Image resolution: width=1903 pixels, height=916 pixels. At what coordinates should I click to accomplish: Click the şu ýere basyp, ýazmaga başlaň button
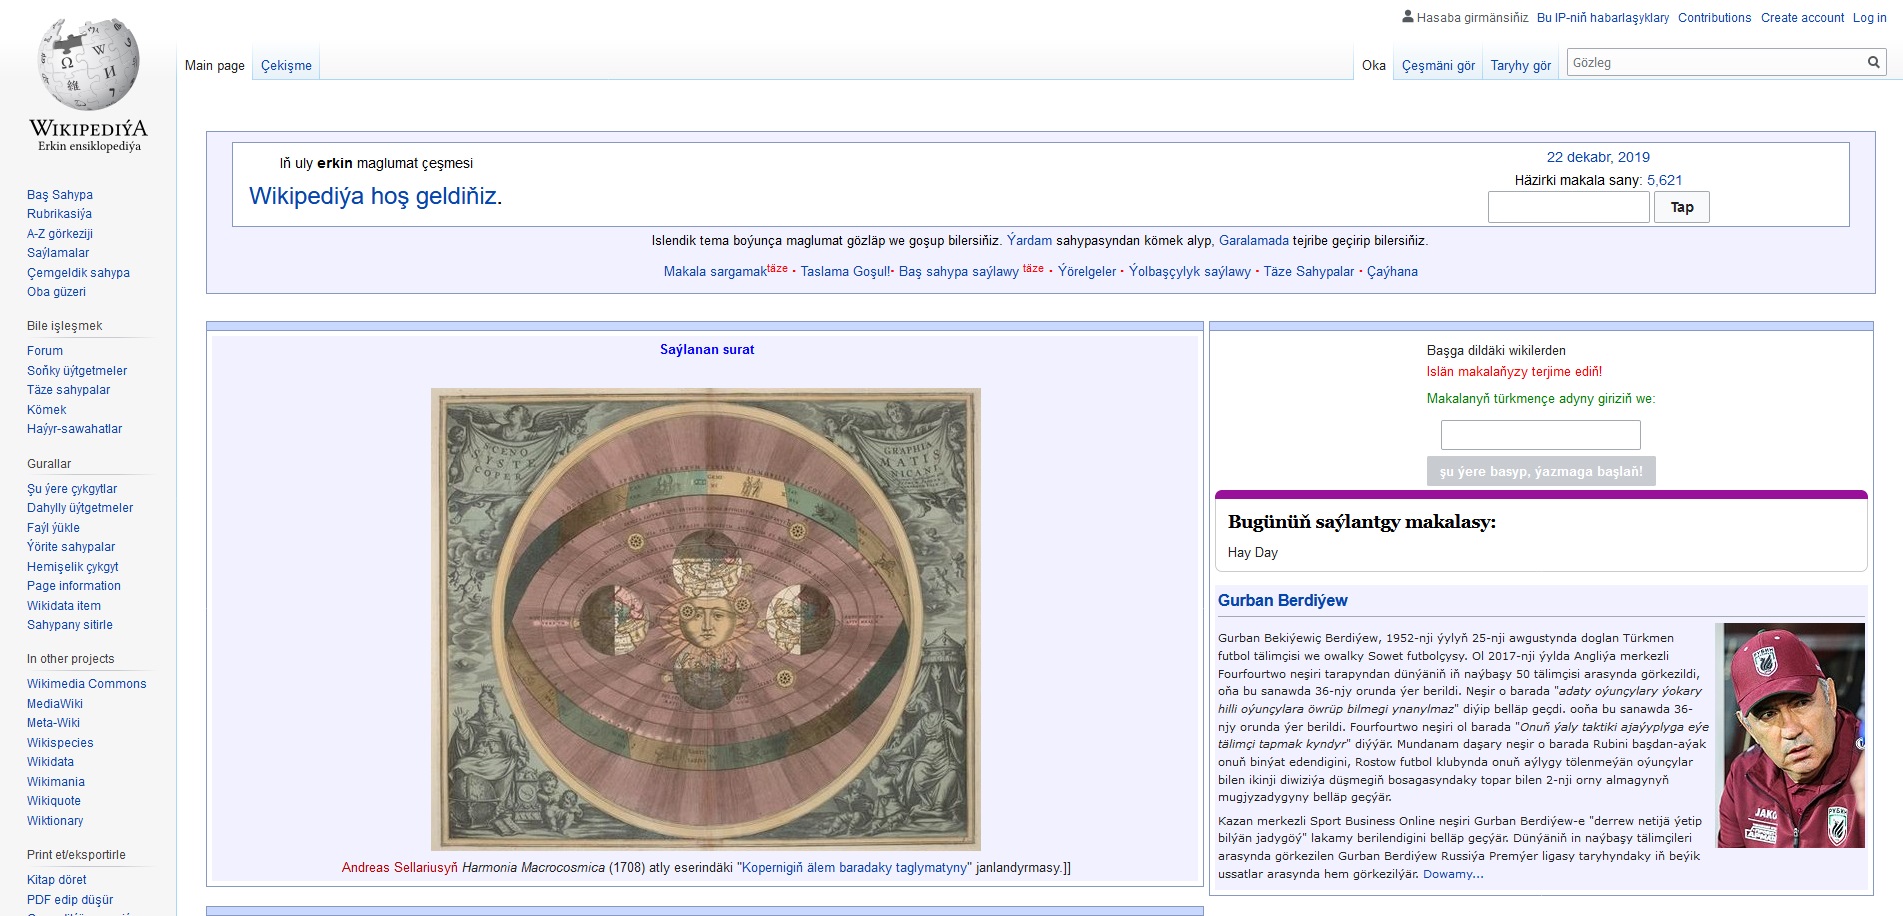1541,472
